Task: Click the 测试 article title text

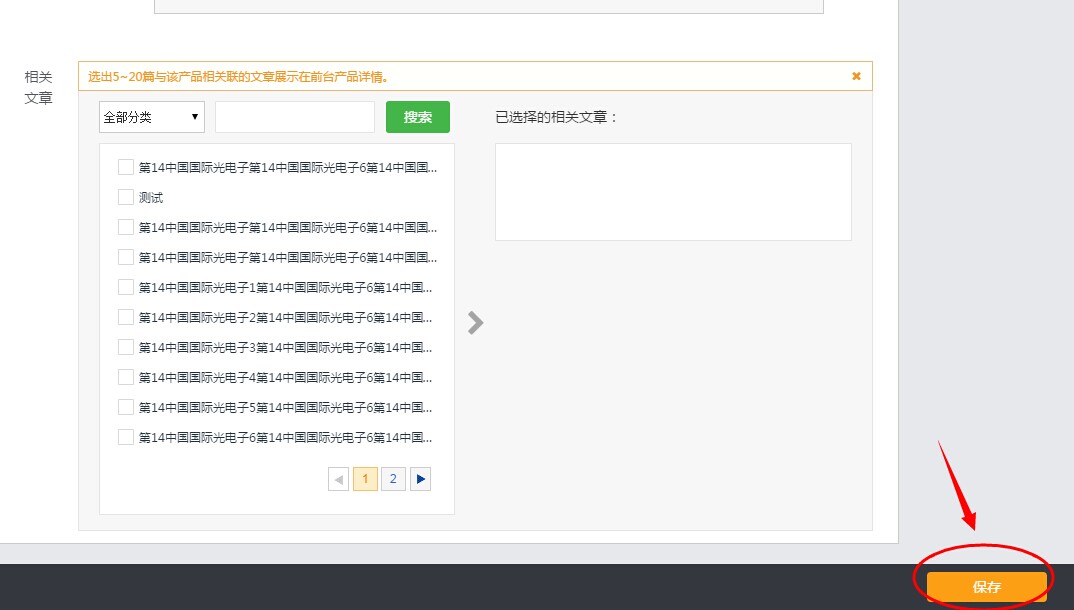Action: [151, 198]
